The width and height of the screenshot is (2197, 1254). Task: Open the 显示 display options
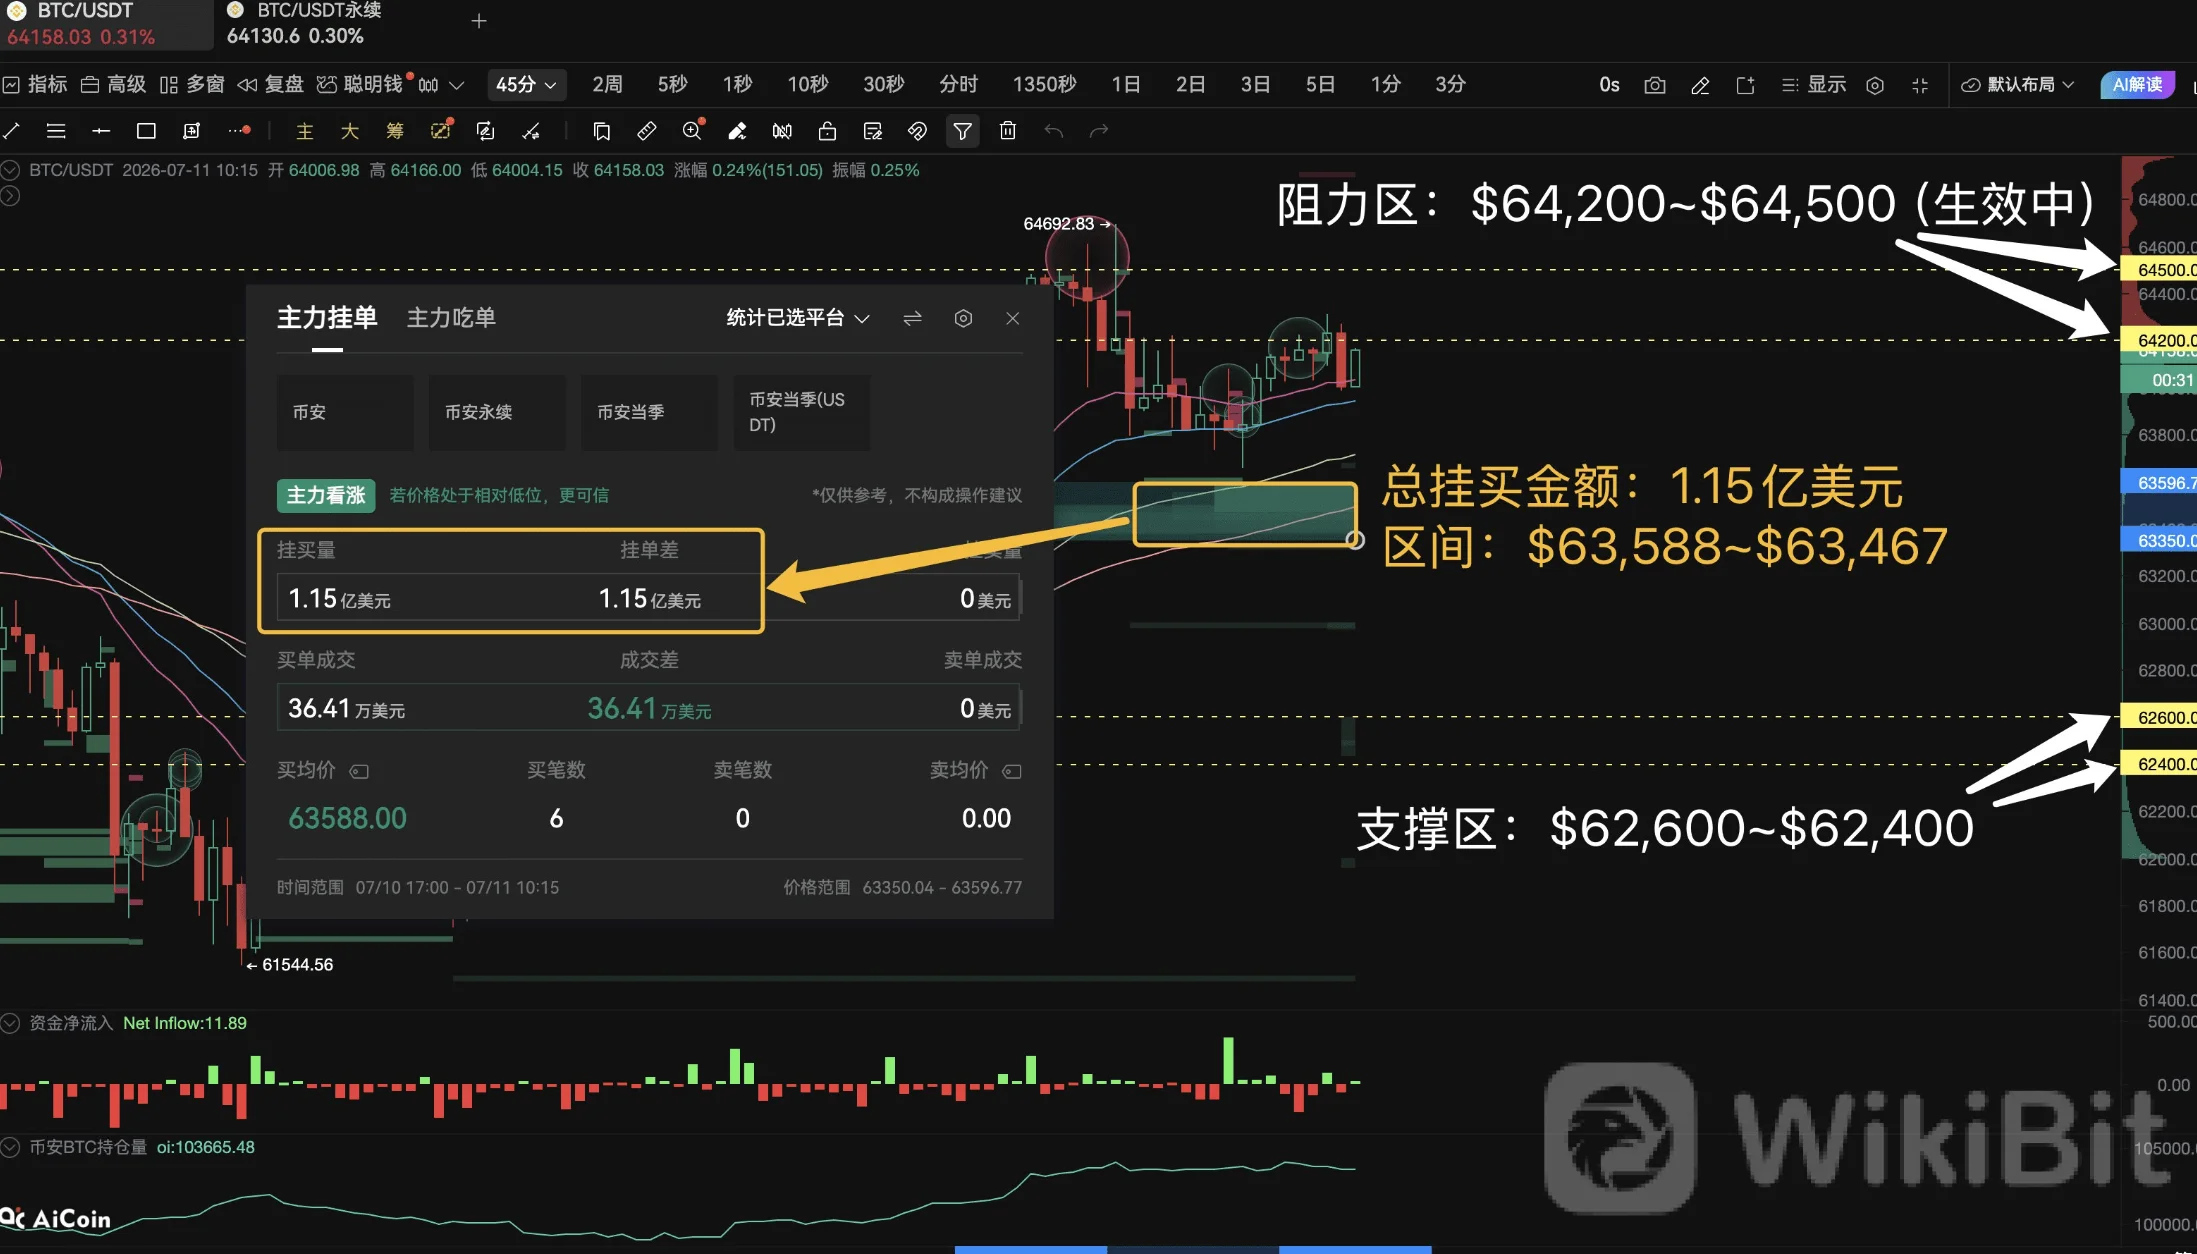pyautogui.click(x=1814, y=85)
